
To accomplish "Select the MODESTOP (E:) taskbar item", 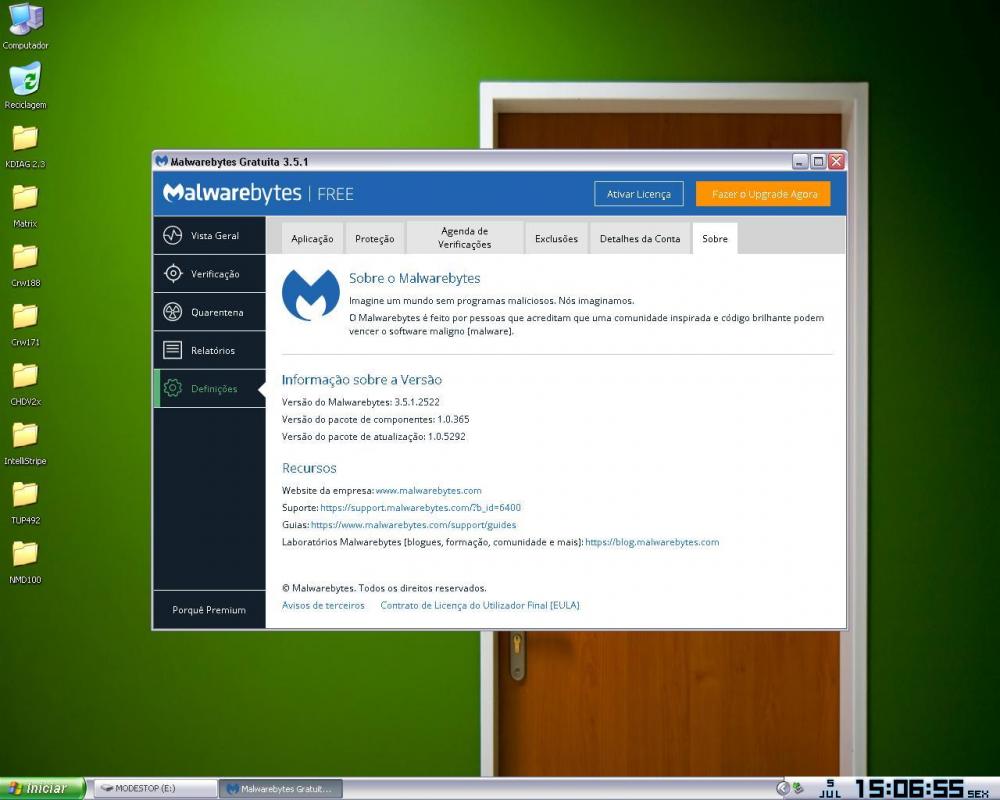I will (x=154, y=789).
